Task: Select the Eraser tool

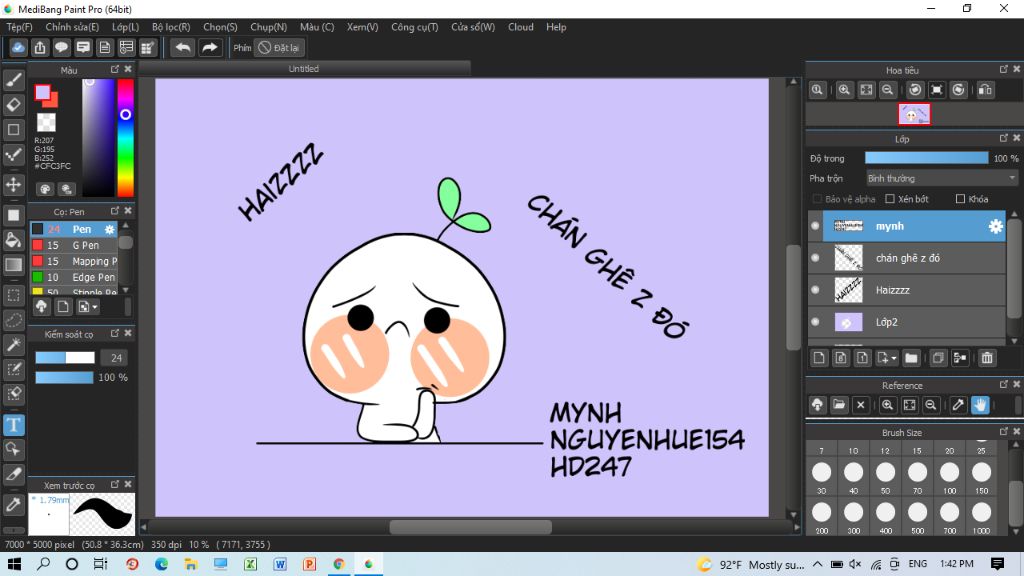Action: (x=14, y=104)
